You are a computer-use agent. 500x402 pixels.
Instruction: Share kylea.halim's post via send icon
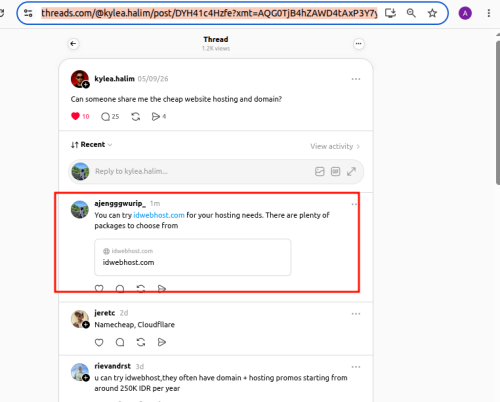(x=159, y=116)
